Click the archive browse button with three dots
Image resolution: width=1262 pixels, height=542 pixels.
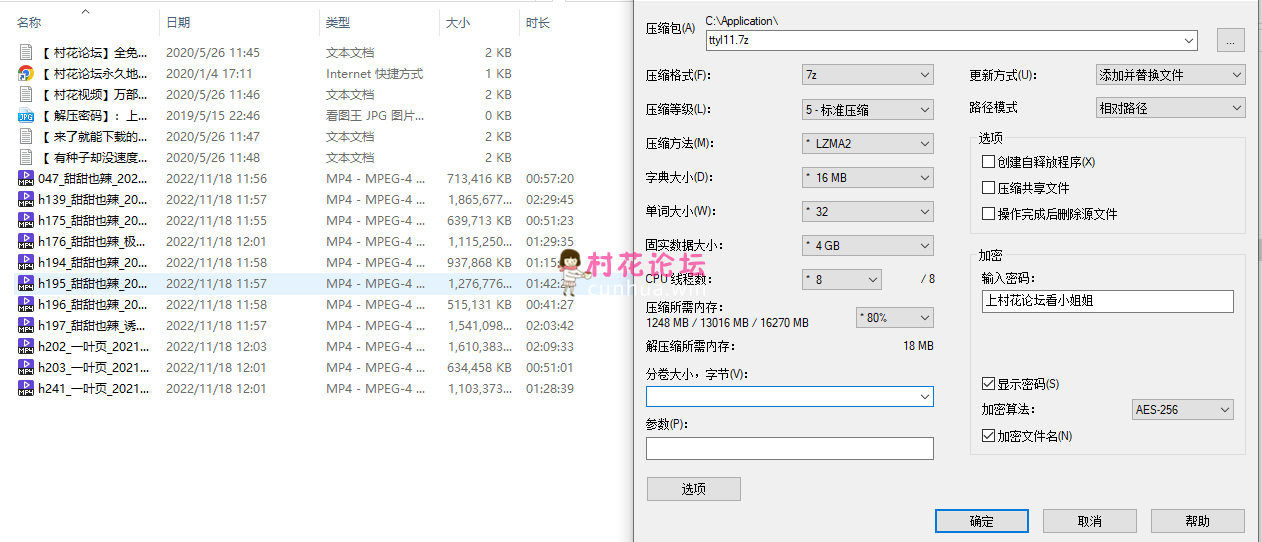1230,40
